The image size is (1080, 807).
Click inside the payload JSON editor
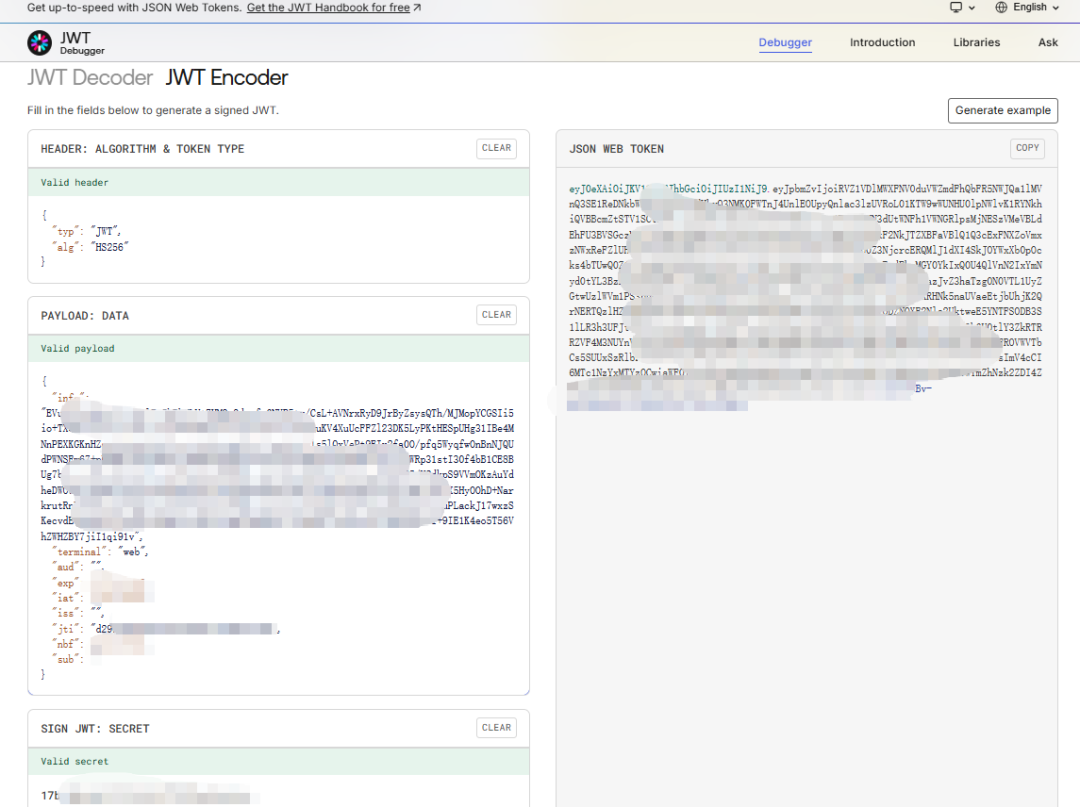278,527
